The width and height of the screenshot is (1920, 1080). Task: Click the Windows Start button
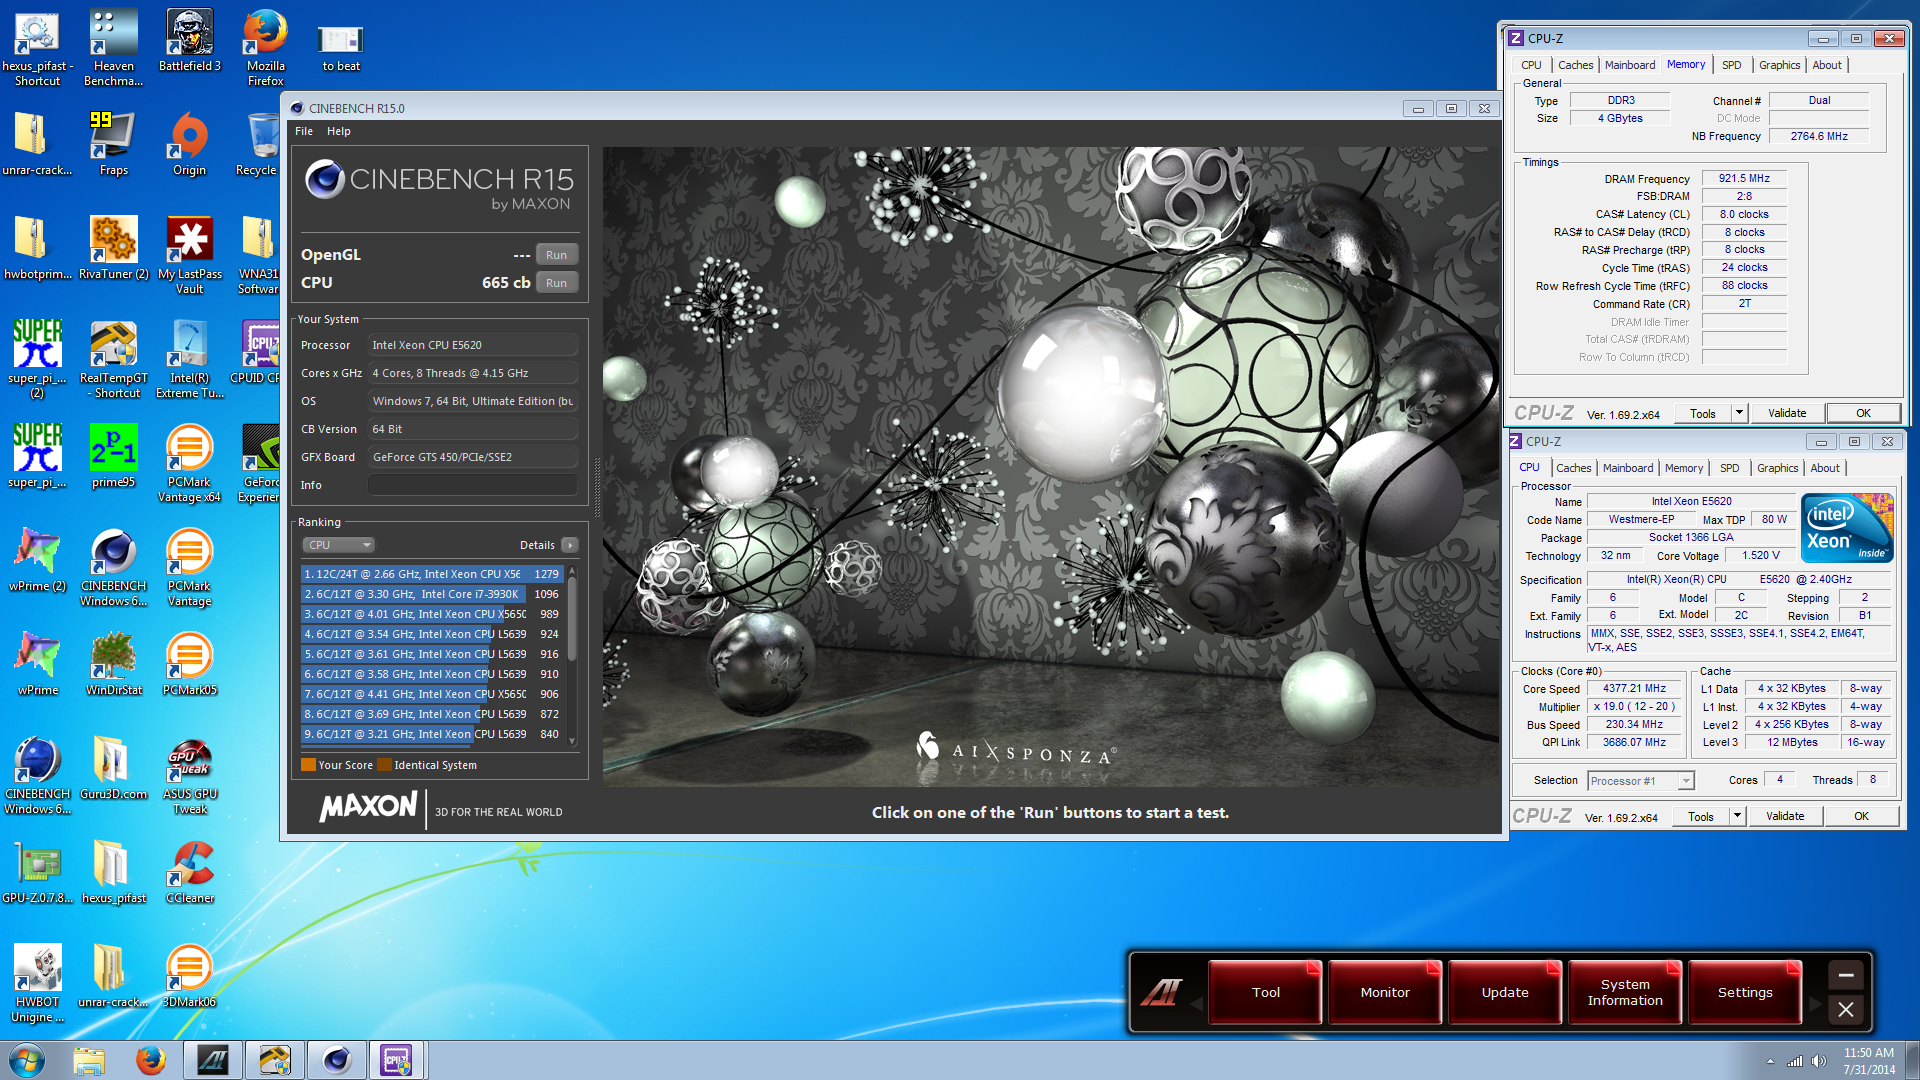pos(27,1060)
